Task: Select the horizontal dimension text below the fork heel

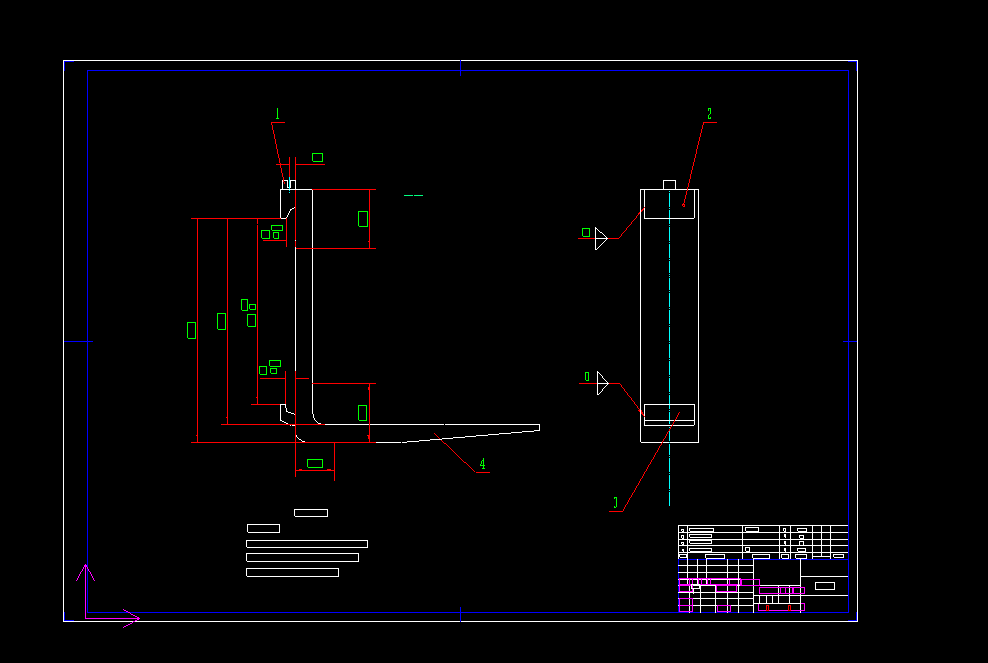Action: 315,464
